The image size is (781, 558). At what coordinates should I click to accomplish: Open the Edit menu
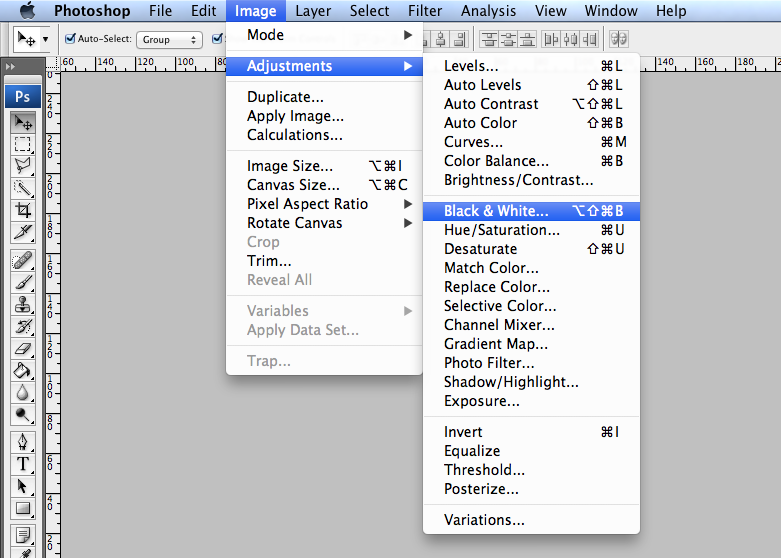(x=203, y=10)
